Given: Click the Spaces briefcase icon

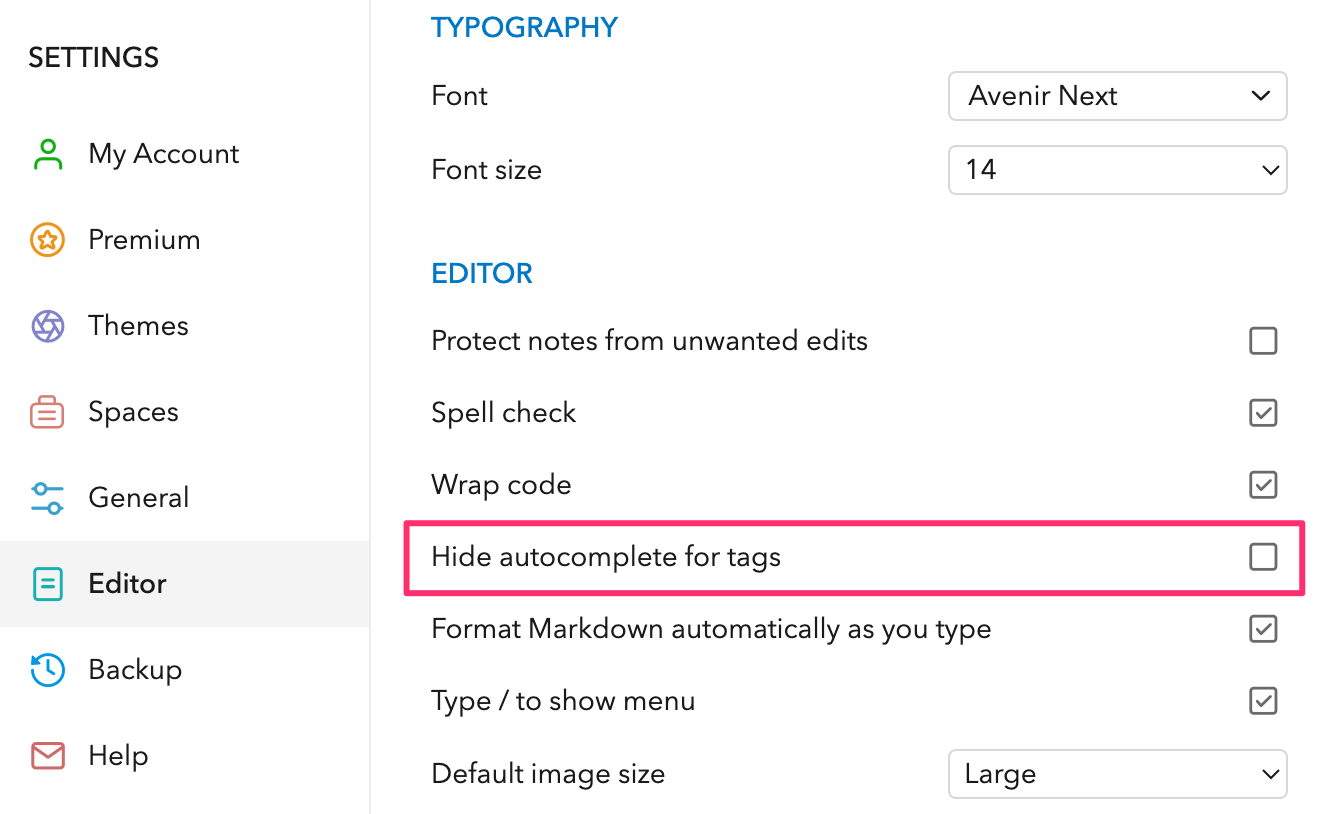Looking at the screenshot, I should [x=47, y=412].
